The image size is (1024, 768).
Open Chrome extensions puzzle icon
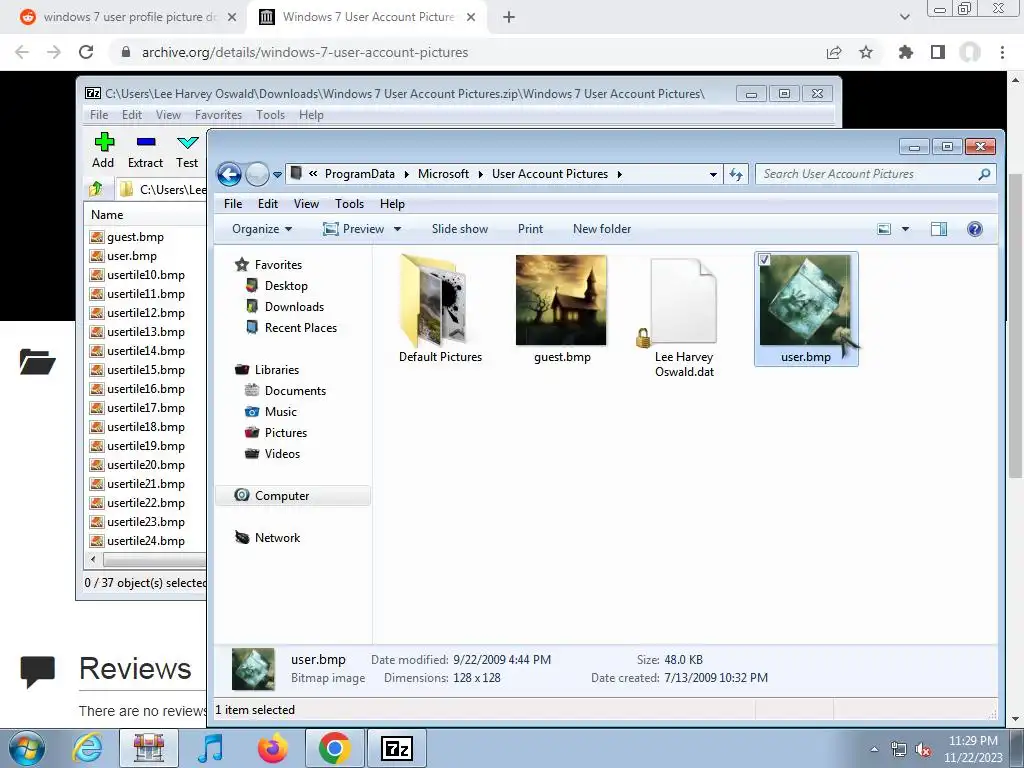(x=905, y=52)
